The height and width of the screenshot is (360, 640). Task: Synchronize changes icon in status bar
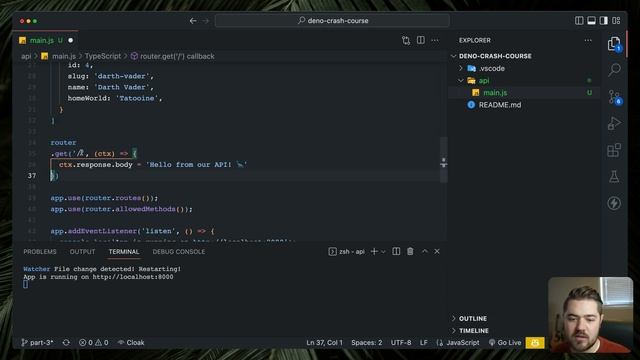pyautogui.click(x=66, y=342)
